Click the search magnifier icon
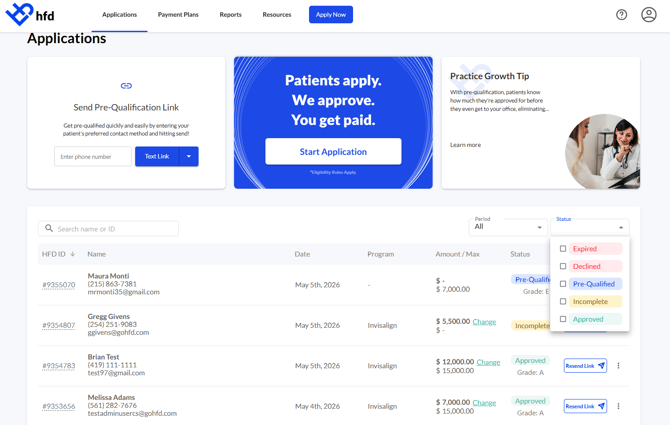 [49, 229]
